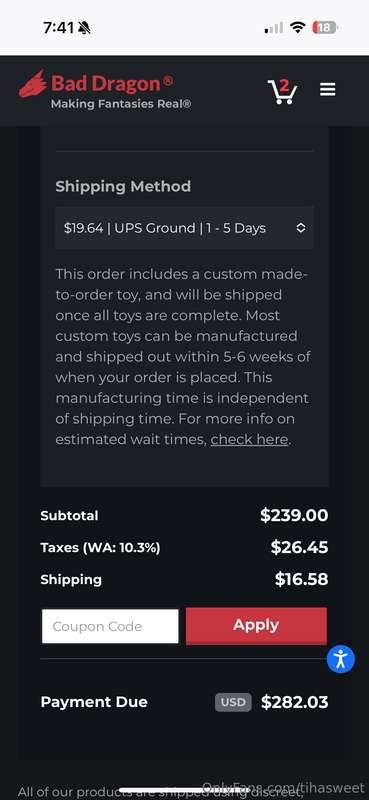Screen dimensions: 369x800
Task: Click the up-down arrows on shipping selector
Action: [301, 228]
